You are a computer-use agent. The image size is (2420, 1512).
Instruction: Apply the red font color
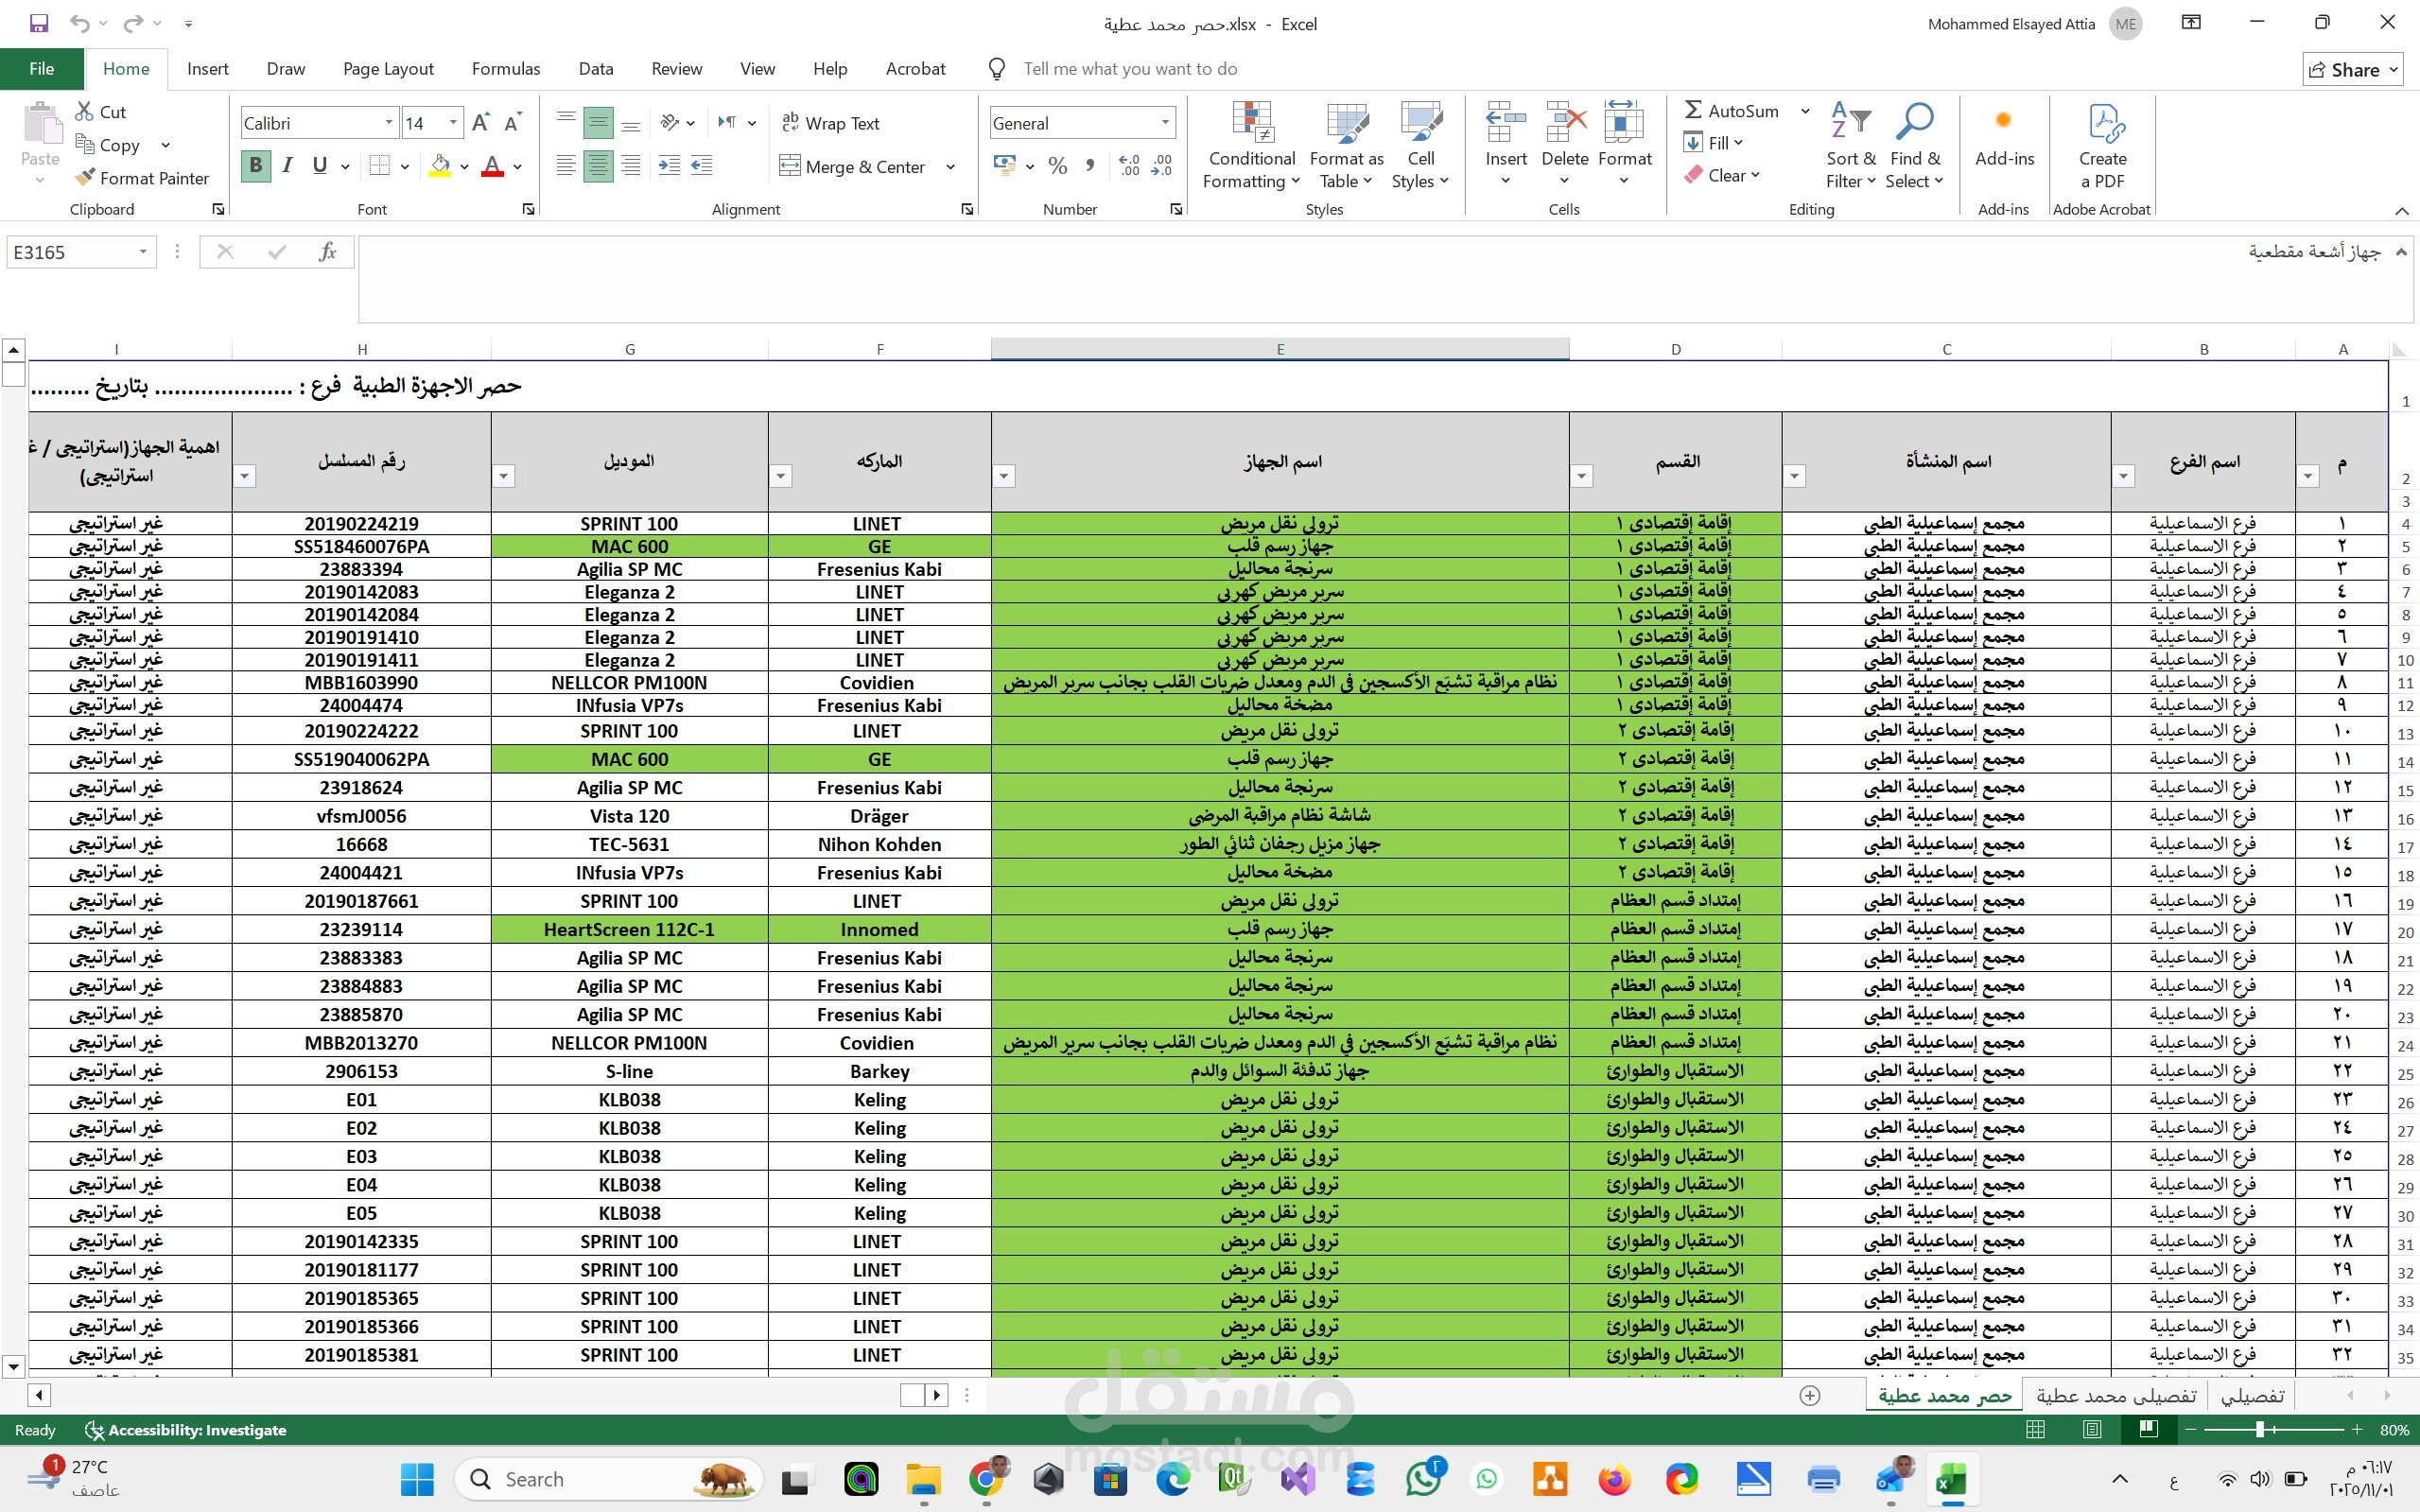[x=492, y=166]
